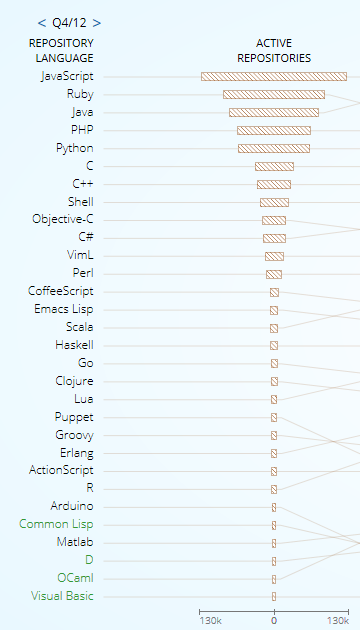
Task: Select the JavaScript language label
Action: point(67,76)
